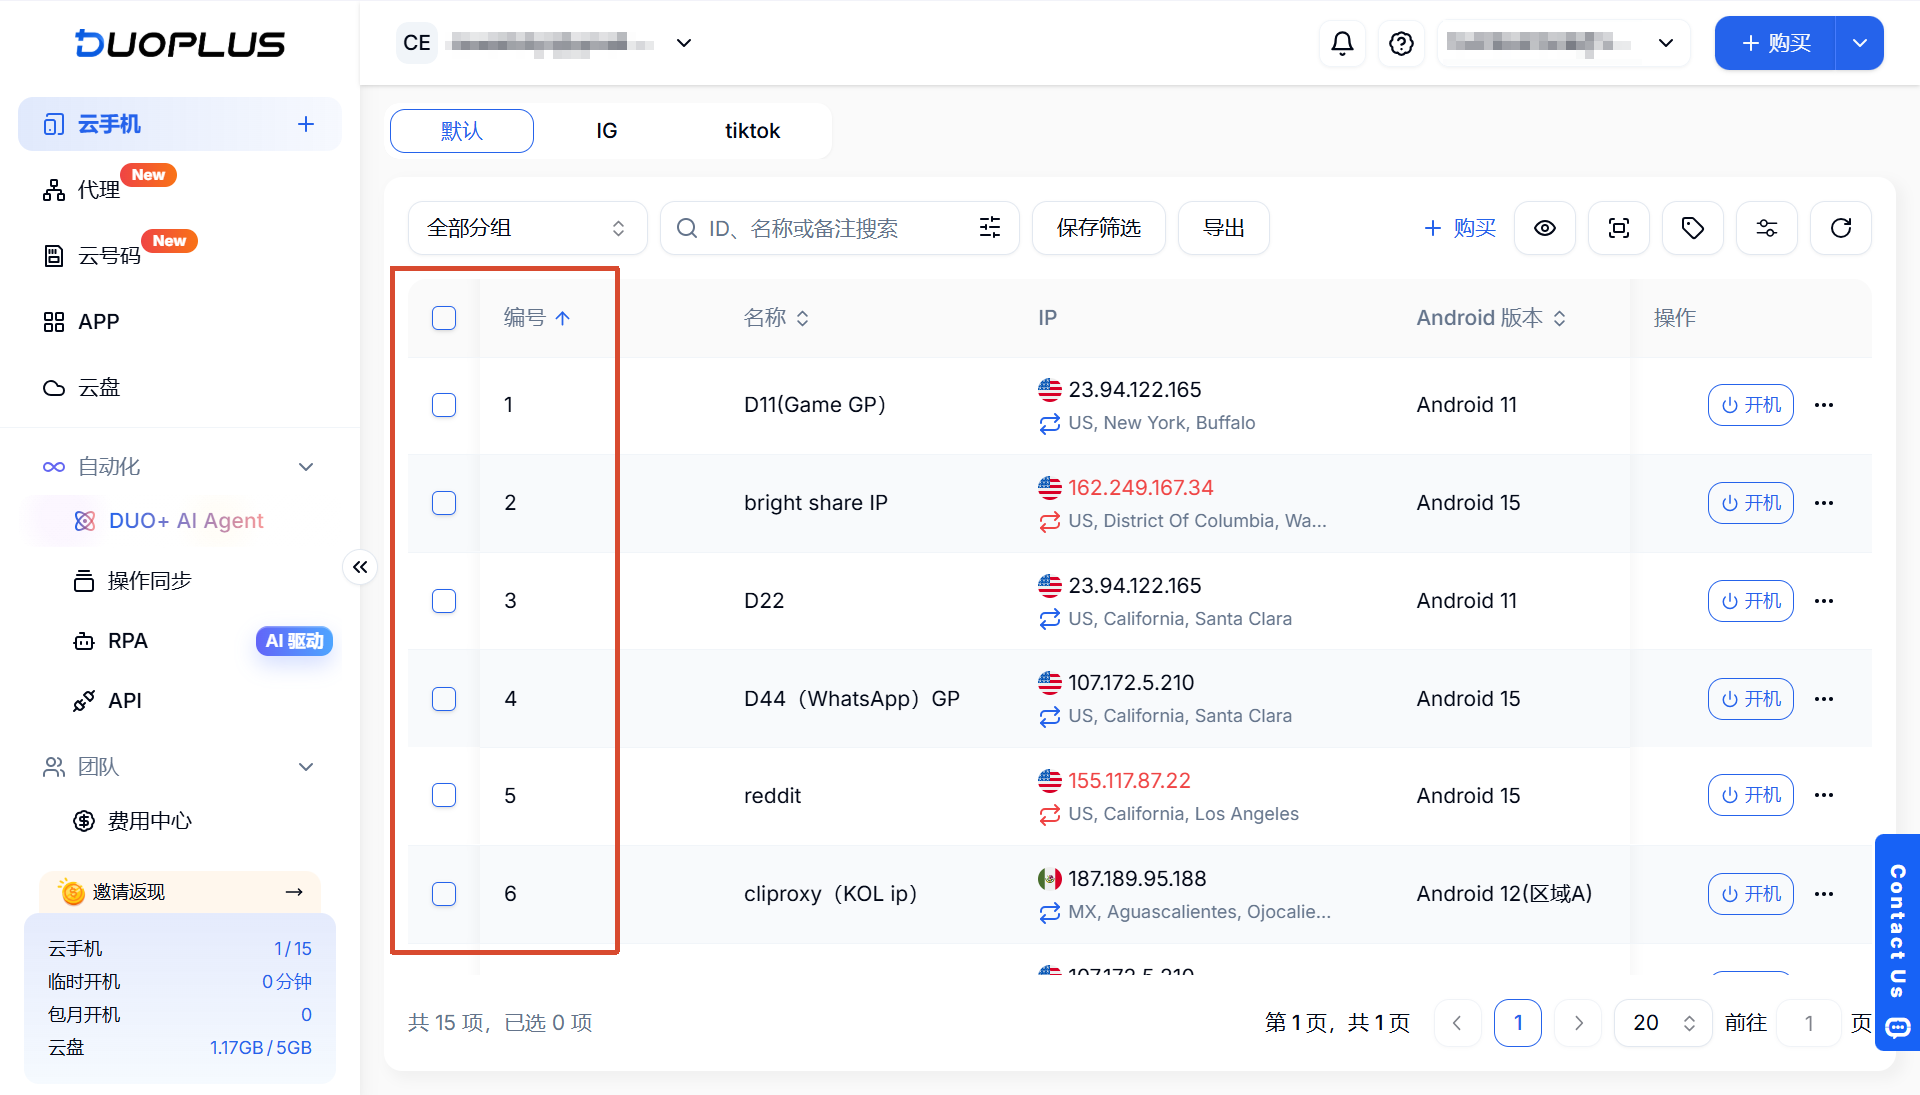Switch to the IG tab
The width and height of the screenshot is (1920, 1095).
pos(606,131)
